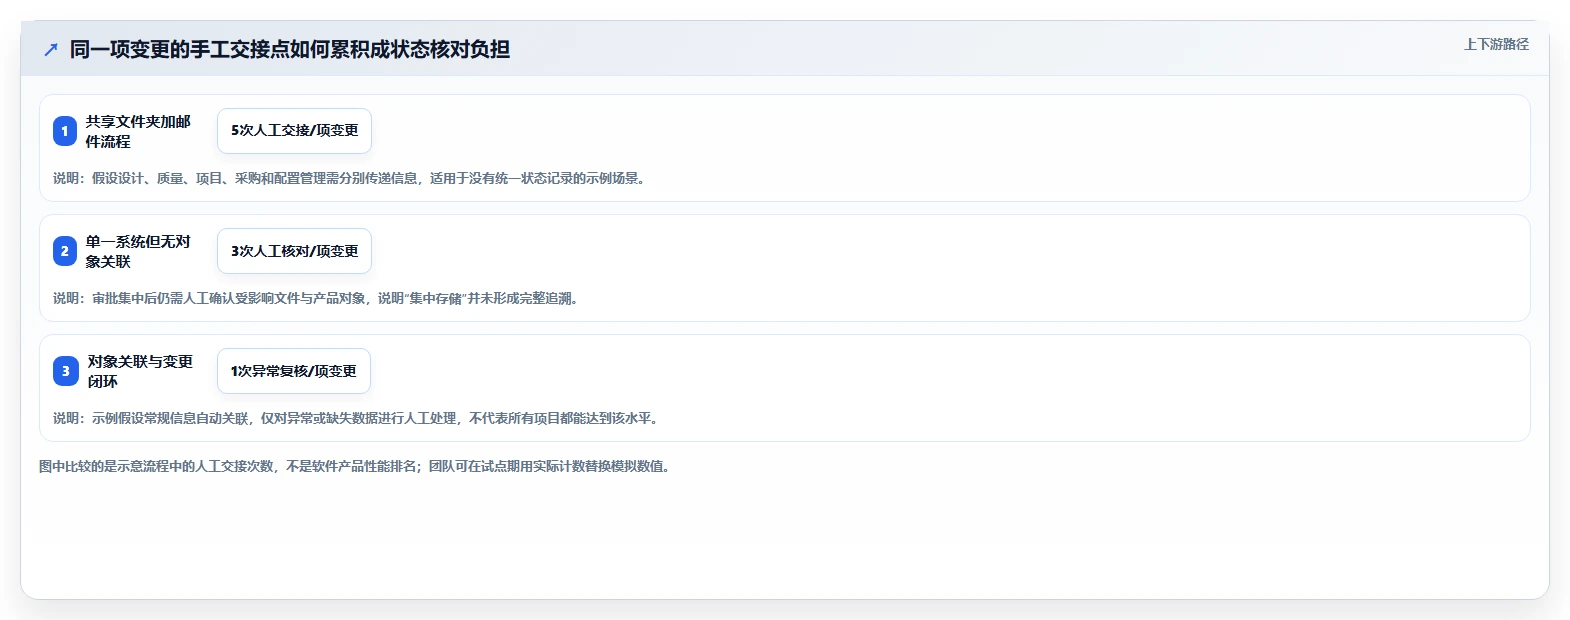Click the description starting 说明：审批集中后仍需人工确认
Screen dimensions: 1570x620
pyautogui.click(x=318, y=298)
